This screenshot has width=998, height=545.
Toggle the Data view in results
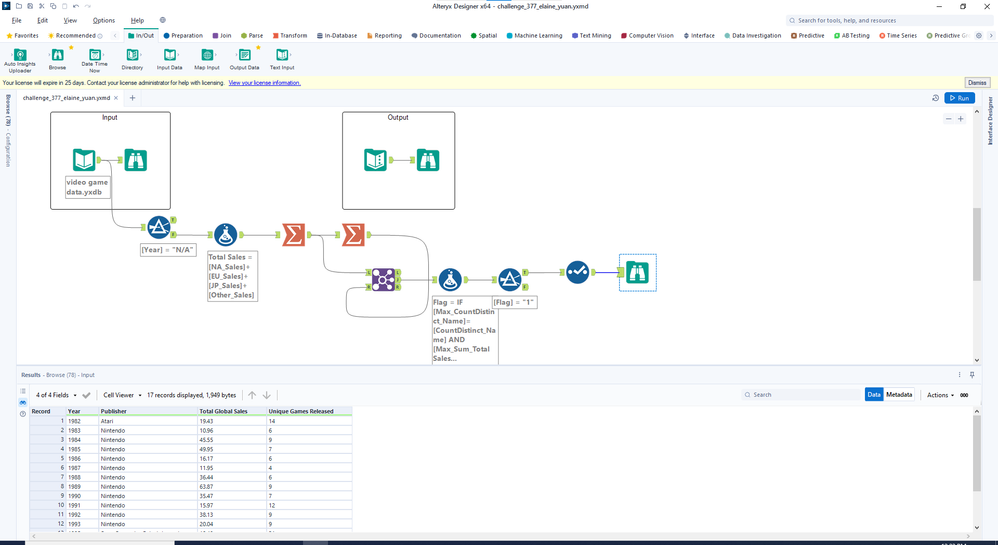(x=874, y=395)
